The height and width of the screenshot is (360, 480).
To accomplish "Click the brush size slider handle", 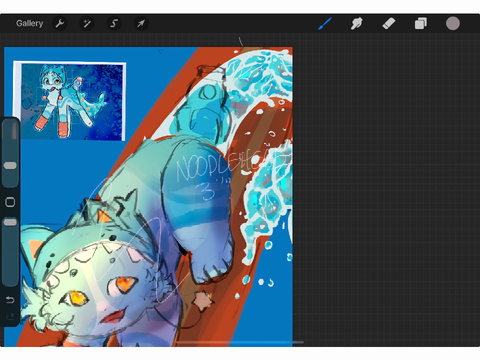I will [x=10, y=166].
